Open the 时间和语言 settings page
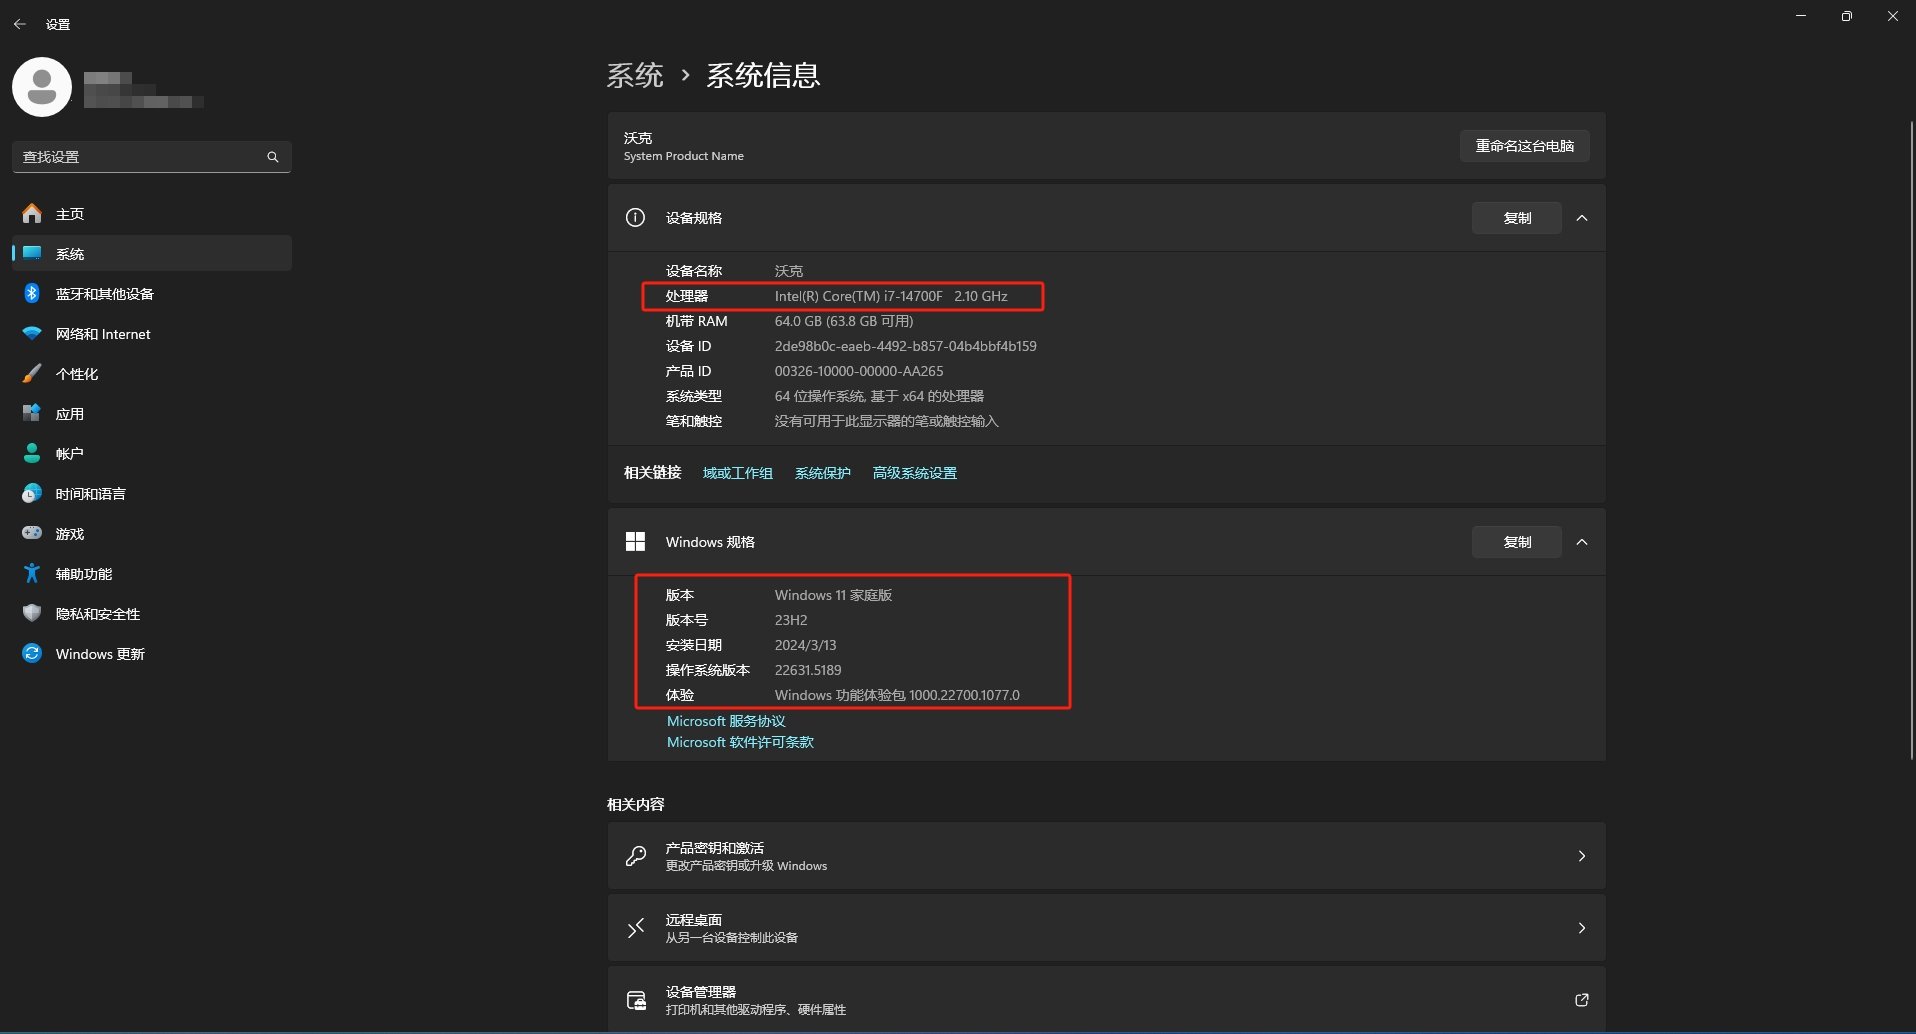This screenshot has width=1916, height=1034. pos(89,493)
